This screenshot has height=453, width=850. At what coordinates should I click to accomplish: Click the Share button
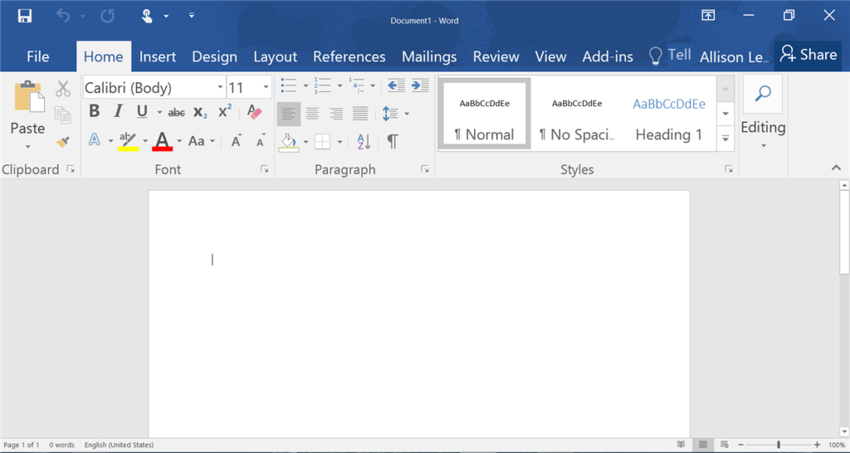point(808,55)
